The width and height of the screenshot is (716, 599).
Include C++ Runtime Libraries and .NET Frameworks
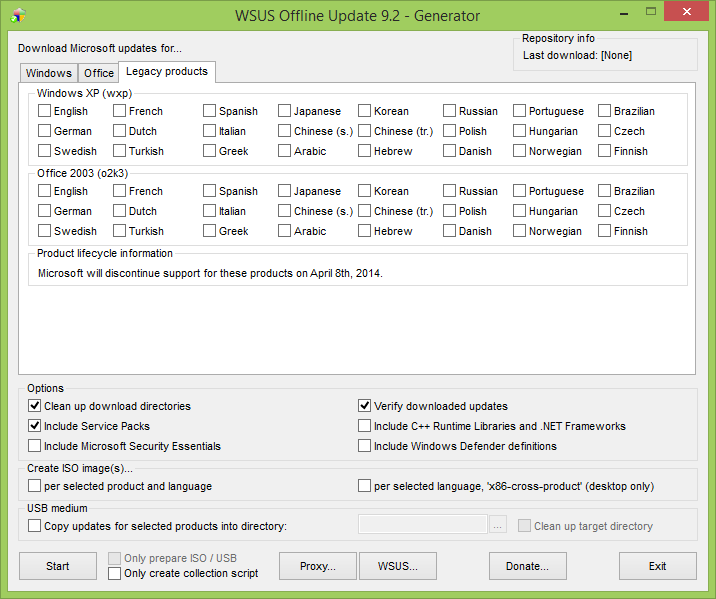(x=365, y=426)
